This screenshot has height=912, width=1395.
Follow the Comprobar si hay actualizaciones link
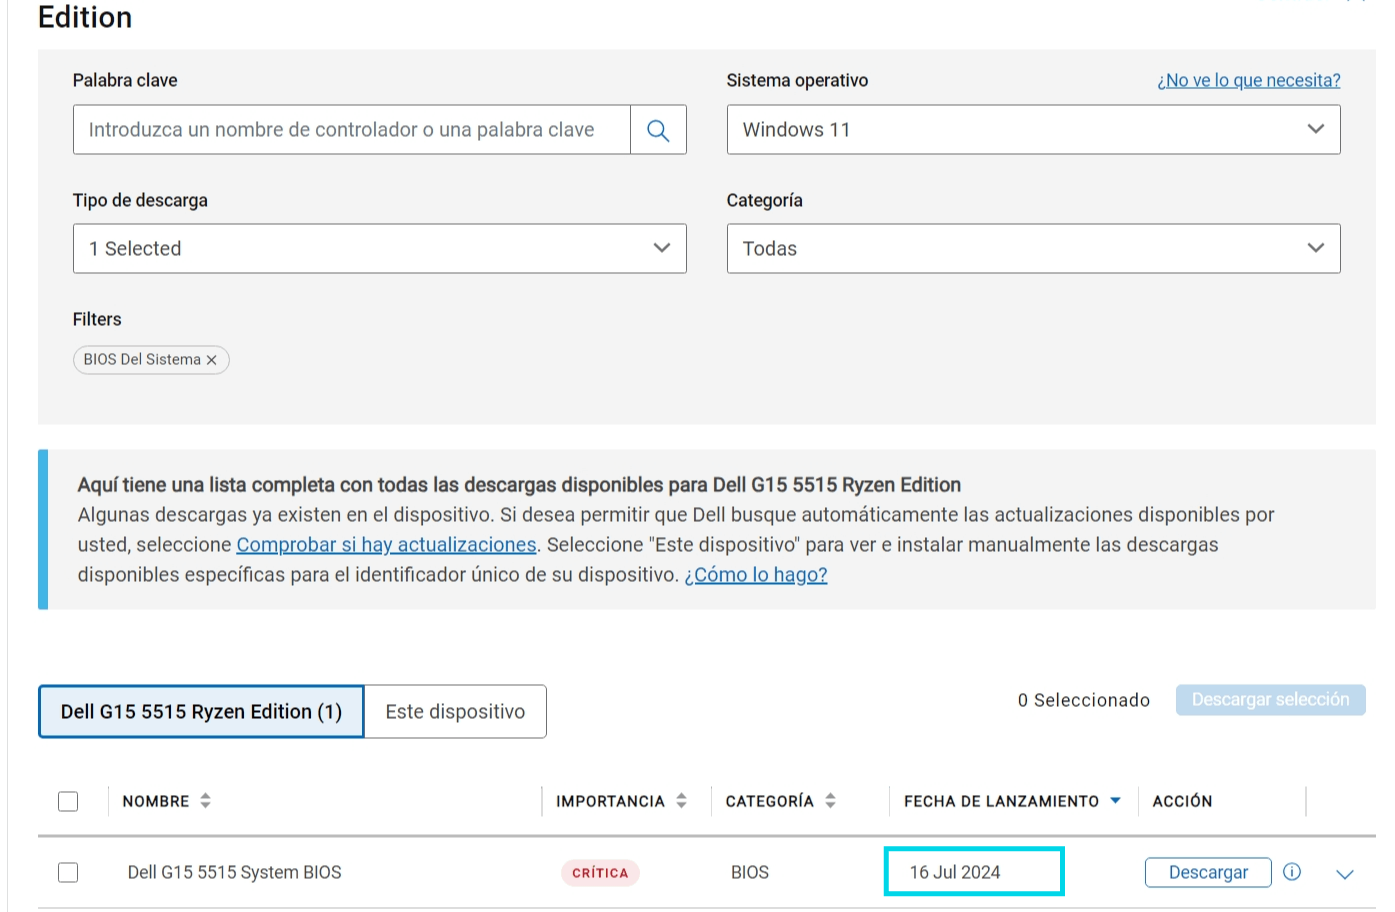point(386,545)
